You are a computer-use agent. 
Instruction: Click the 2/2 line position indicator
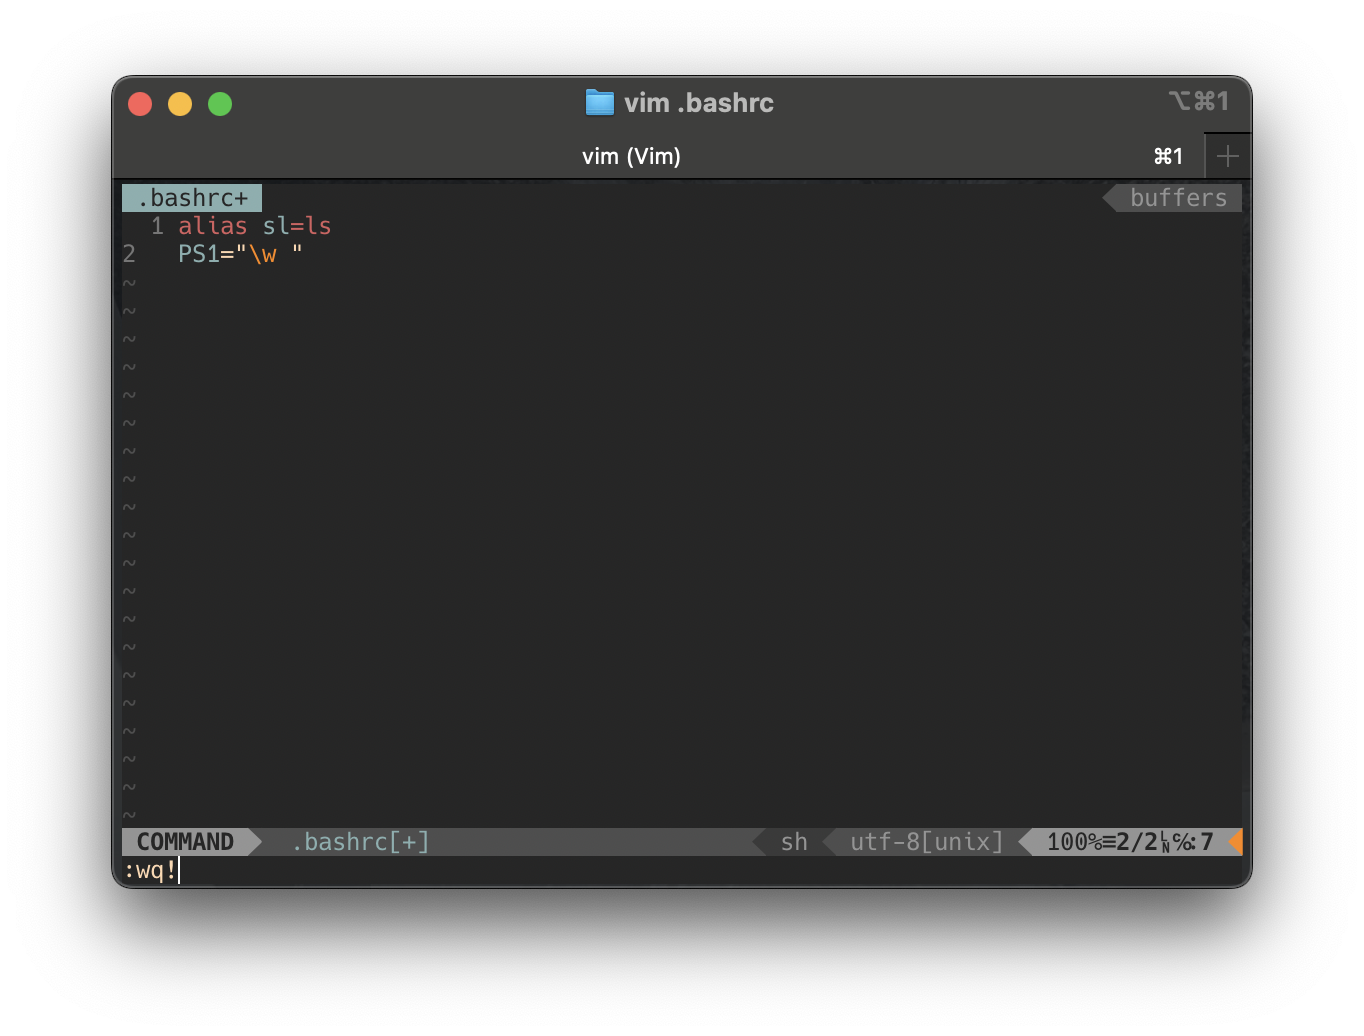pyautogui.click(x=1135, y=841)
